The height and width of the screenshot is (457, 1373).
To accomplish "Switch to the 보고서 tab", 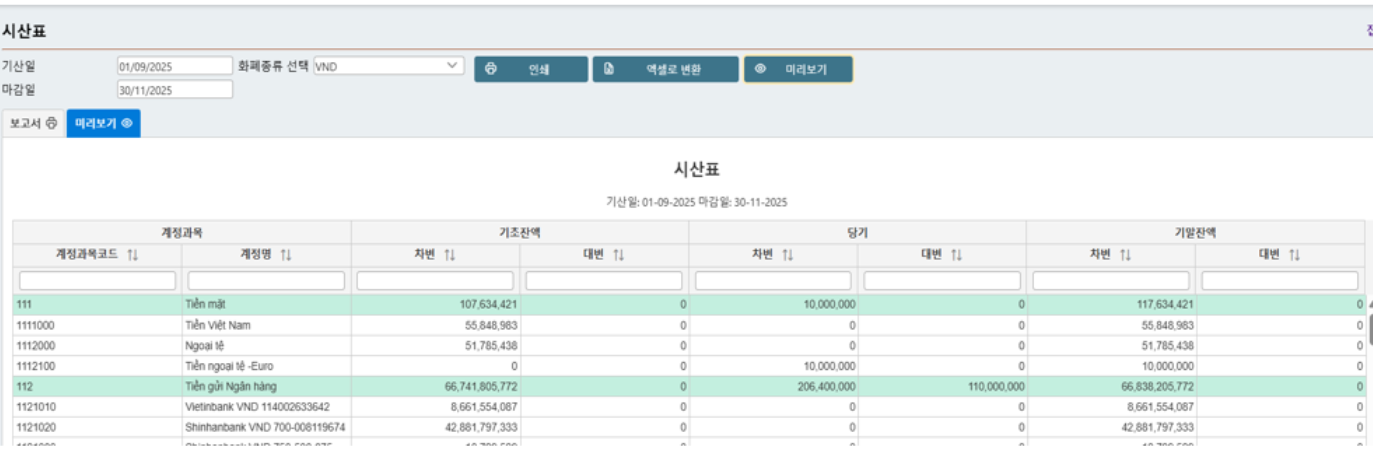I will [x=33, y=124].
